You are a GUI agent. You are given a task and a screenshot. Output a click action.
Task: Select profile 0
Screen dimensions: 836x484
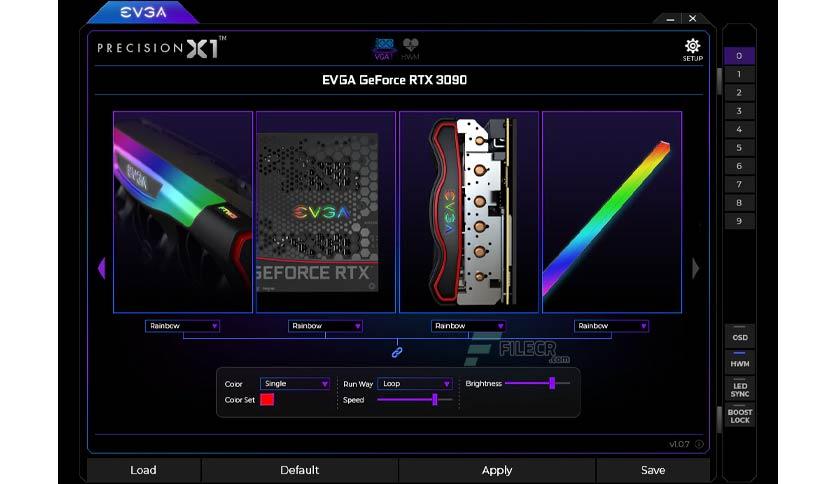(739, 56)
